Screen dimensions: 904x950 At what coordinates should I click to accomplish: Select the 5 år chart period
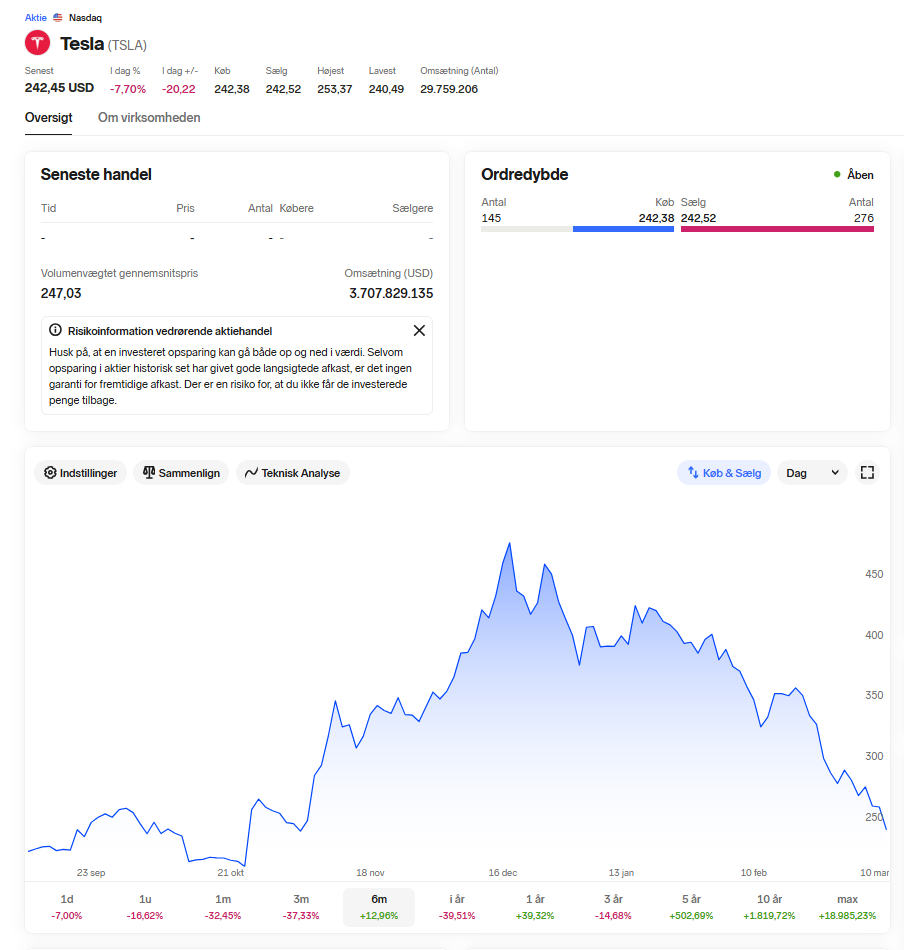click(x=691, y=907)
